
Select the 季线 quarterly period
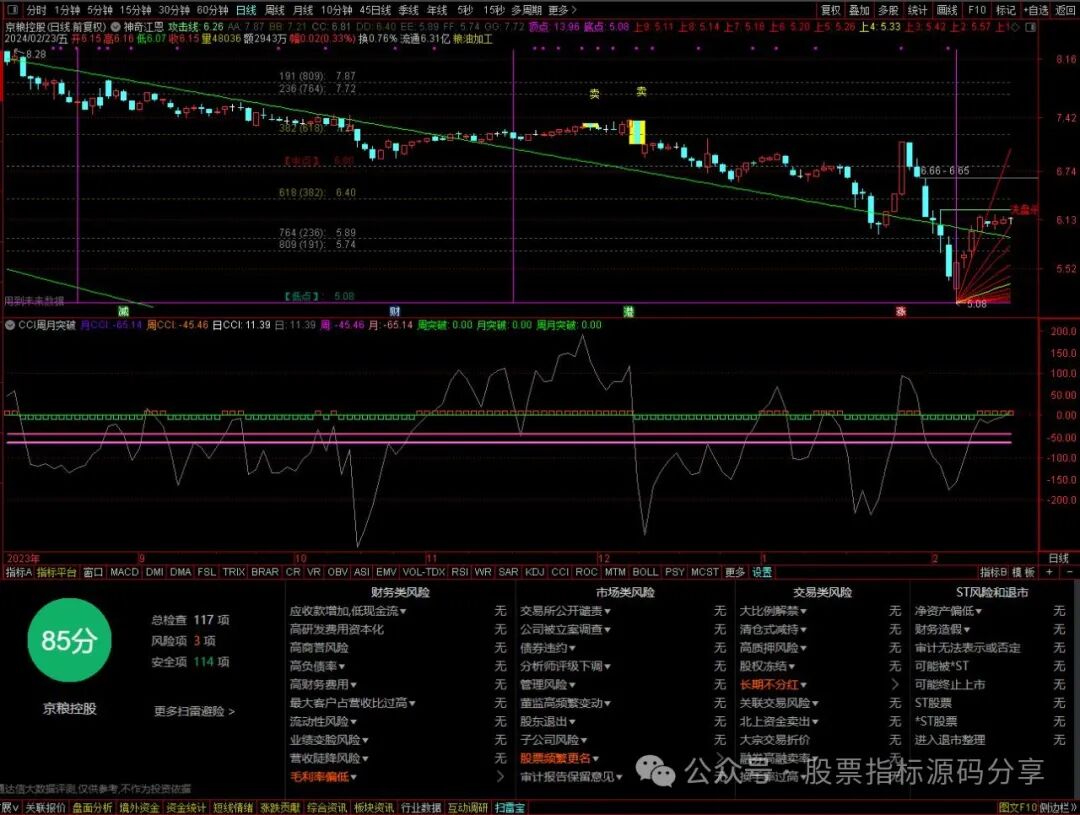coord(408,10)
